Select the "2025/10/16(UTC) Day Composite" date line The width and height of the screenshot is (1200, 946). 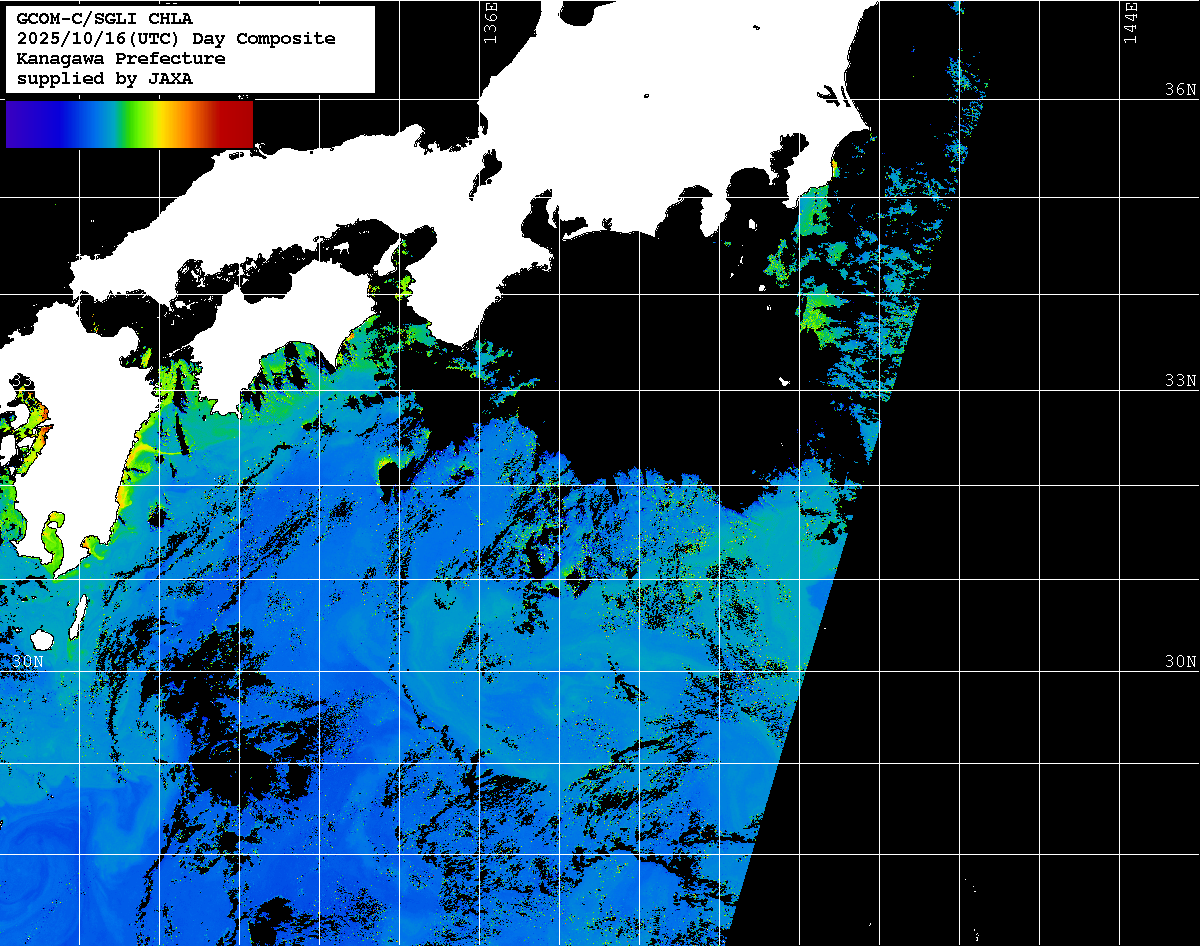click(x=176, y=39)
